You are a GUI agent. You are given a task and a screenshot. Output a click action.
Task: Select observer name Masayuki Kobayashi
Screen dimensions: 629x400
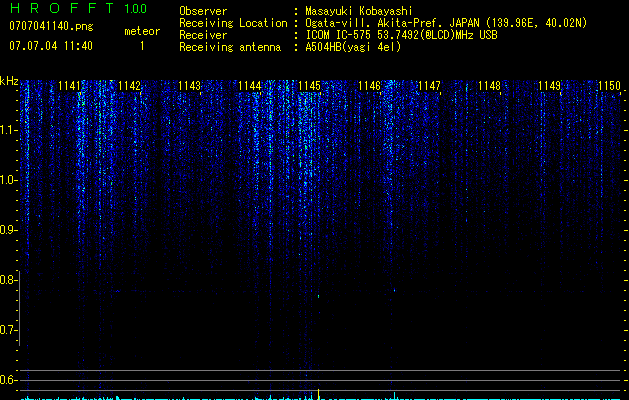click(359, 12)
